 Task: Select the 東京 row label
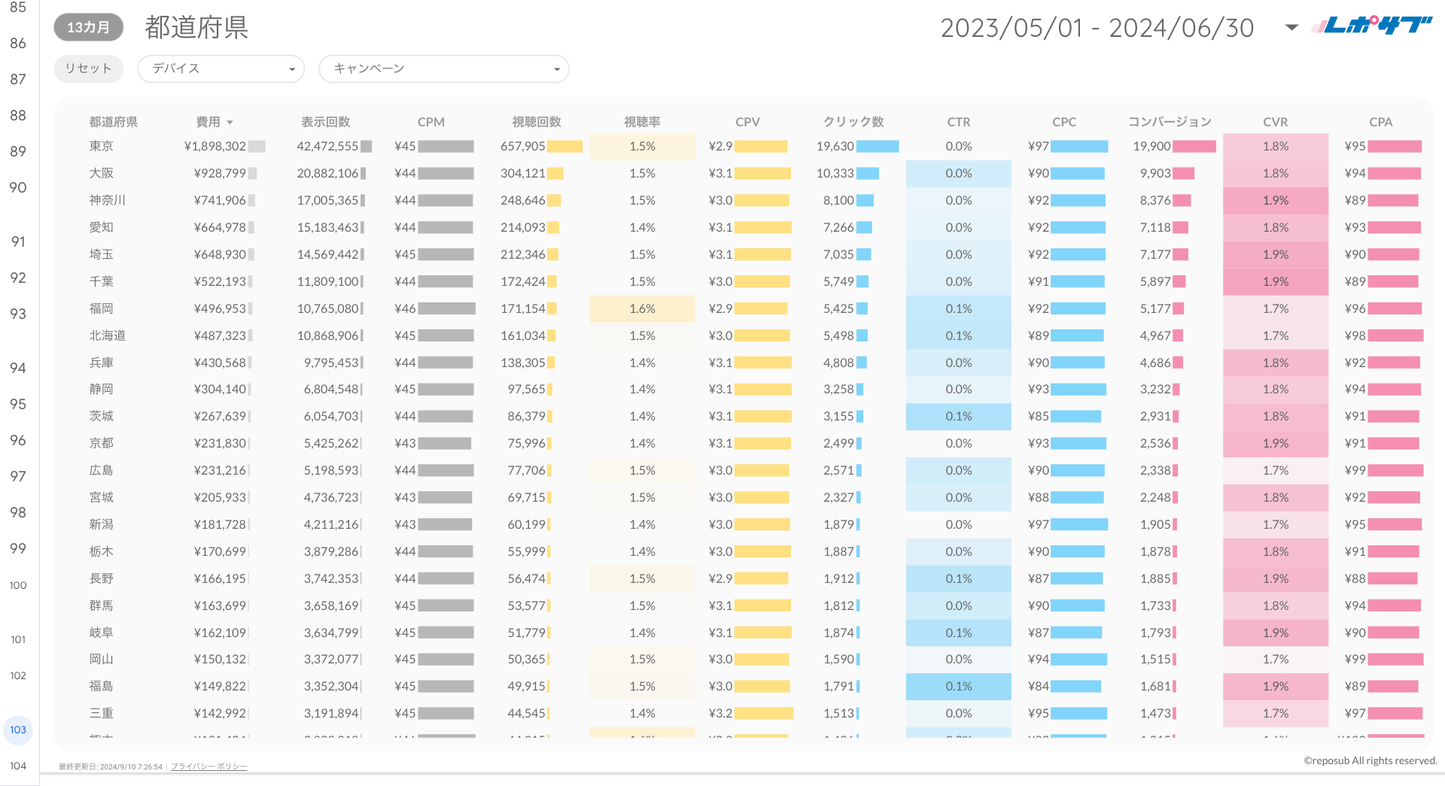coord(101,146)
